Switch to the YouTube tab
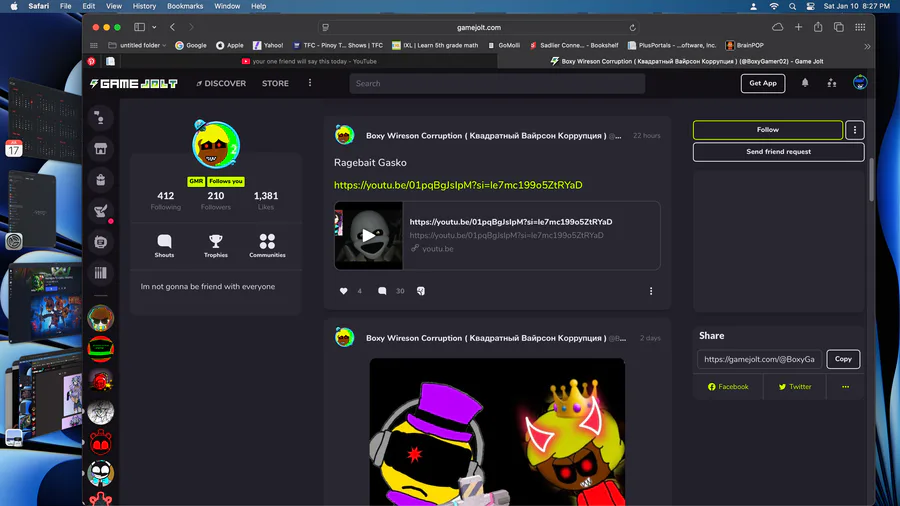900x506 pixels. [x=309, y=61]
